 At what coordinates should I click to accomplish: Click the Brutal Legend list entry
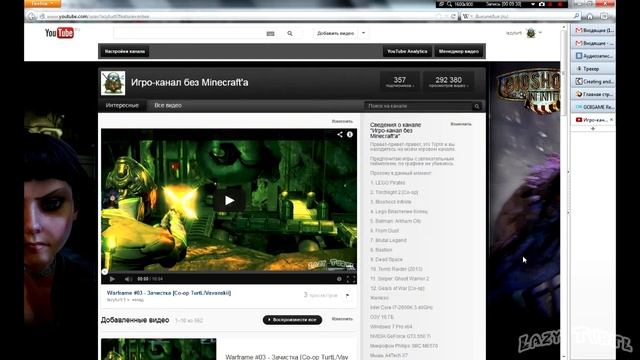(388, 240)
